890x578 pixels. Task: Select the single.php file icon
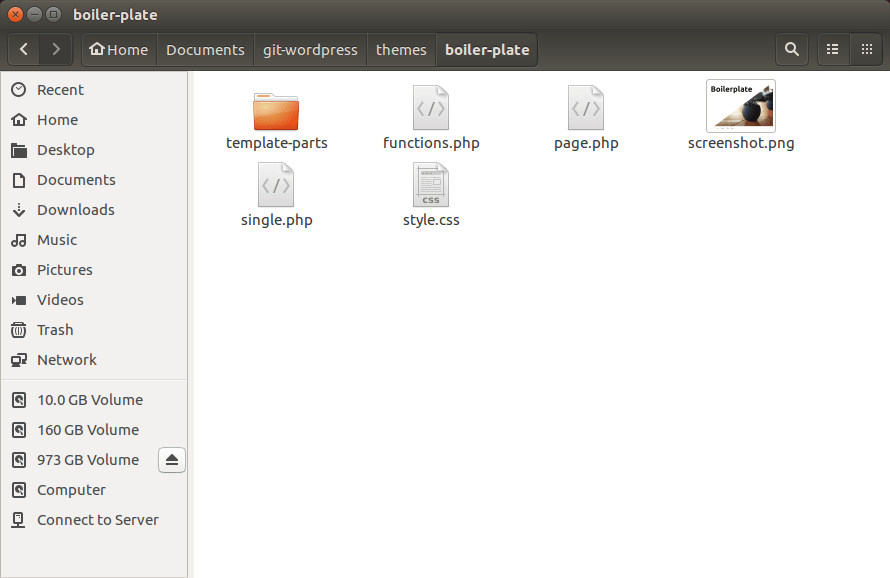pos(276,185)
